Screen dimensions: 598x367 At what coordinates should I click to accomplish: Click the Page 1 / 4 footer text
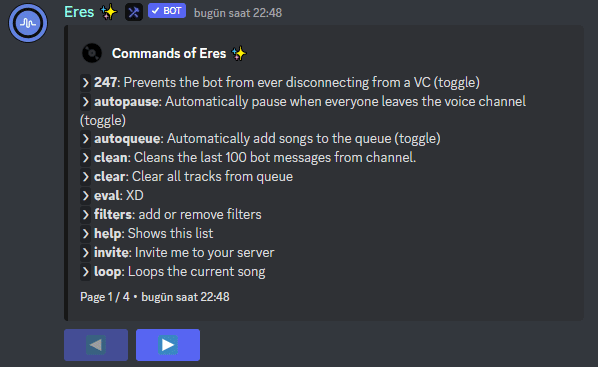[x=105, y=297]
